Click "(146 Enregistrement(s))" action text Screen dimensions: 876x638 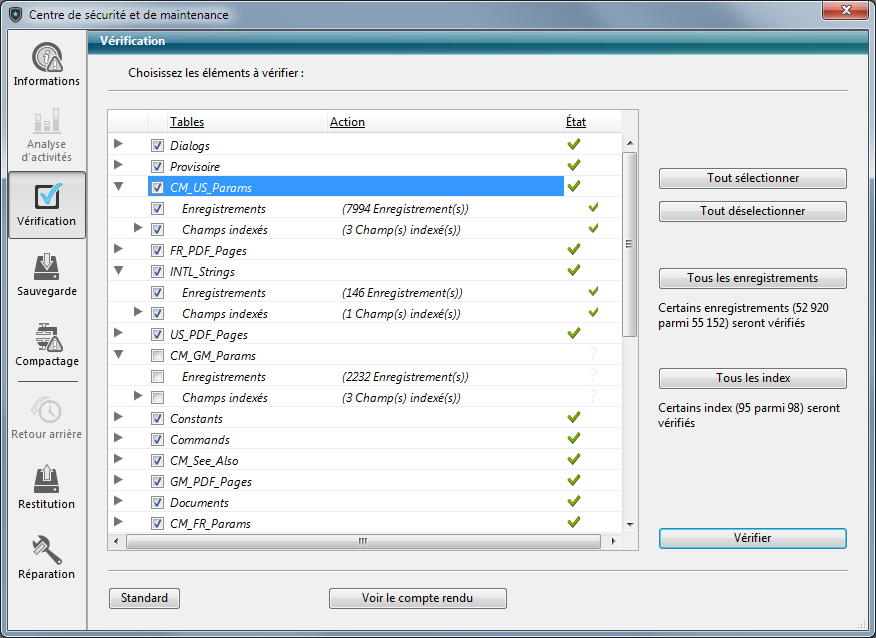[x=402, y=293]
